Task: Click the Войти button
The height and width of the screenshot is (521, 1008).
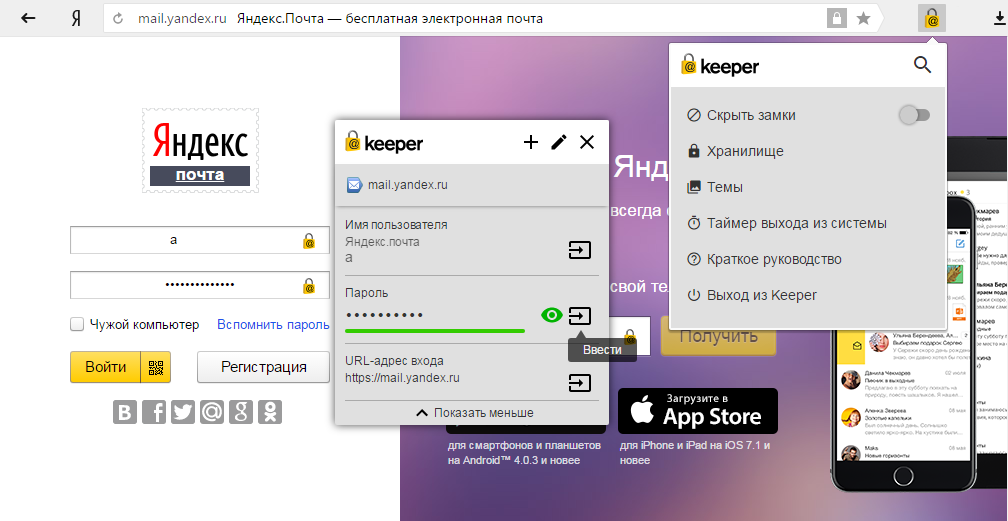Action: tap(106, 367)
